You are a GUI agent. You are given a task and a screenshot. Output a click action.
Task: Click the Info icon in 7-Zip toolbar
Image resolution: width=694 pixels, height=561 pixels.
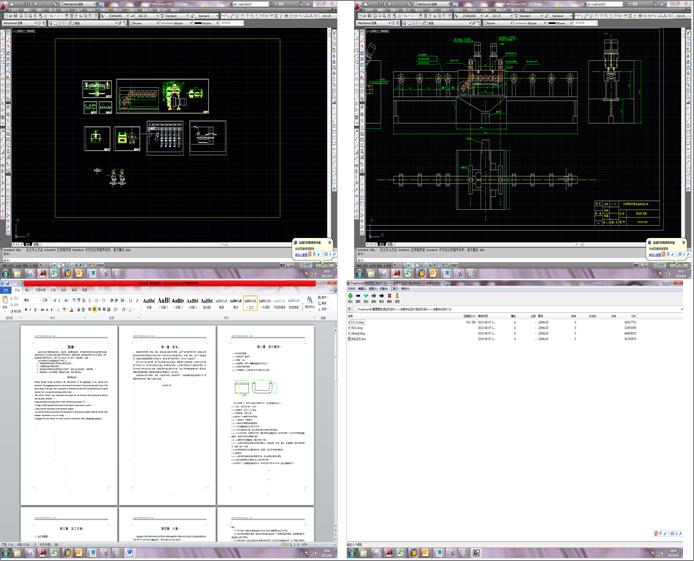pyautogui.click(x=397, y=296)
